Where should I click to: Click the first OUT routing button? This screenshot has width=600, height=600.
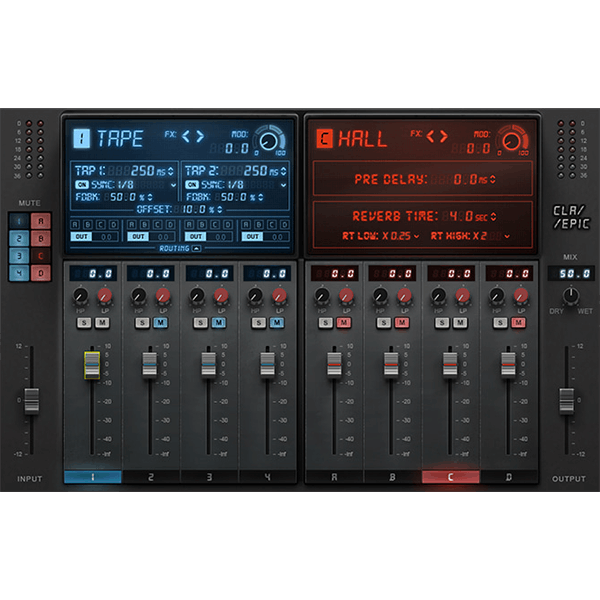(x=80, y=237)
